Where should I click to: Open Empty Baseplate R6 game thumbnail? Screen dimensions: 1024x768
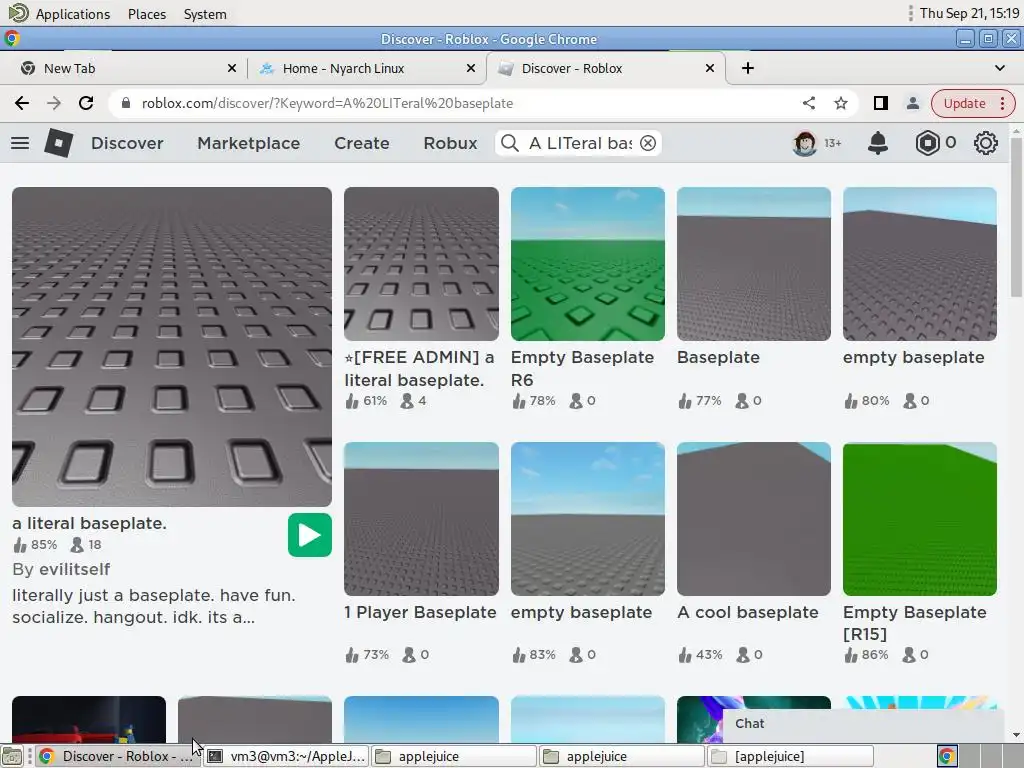pyautogui.click(x=588, y=264)
